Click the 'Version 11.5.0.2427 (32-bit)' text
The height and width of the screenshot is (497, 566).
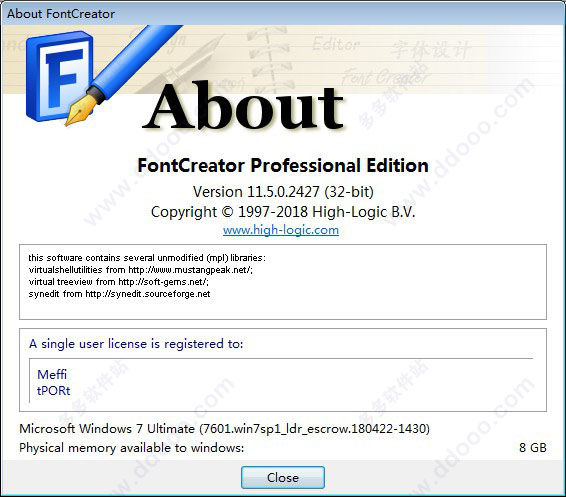(x=283, y=191)
